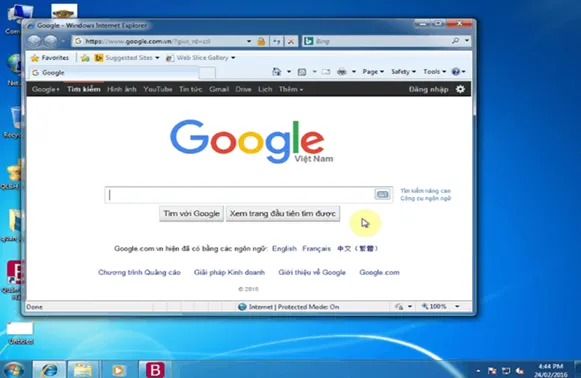The image size is (581, 378).
Task: Click the Đăng nhập sign-in link
Action: tap(428, 89)
